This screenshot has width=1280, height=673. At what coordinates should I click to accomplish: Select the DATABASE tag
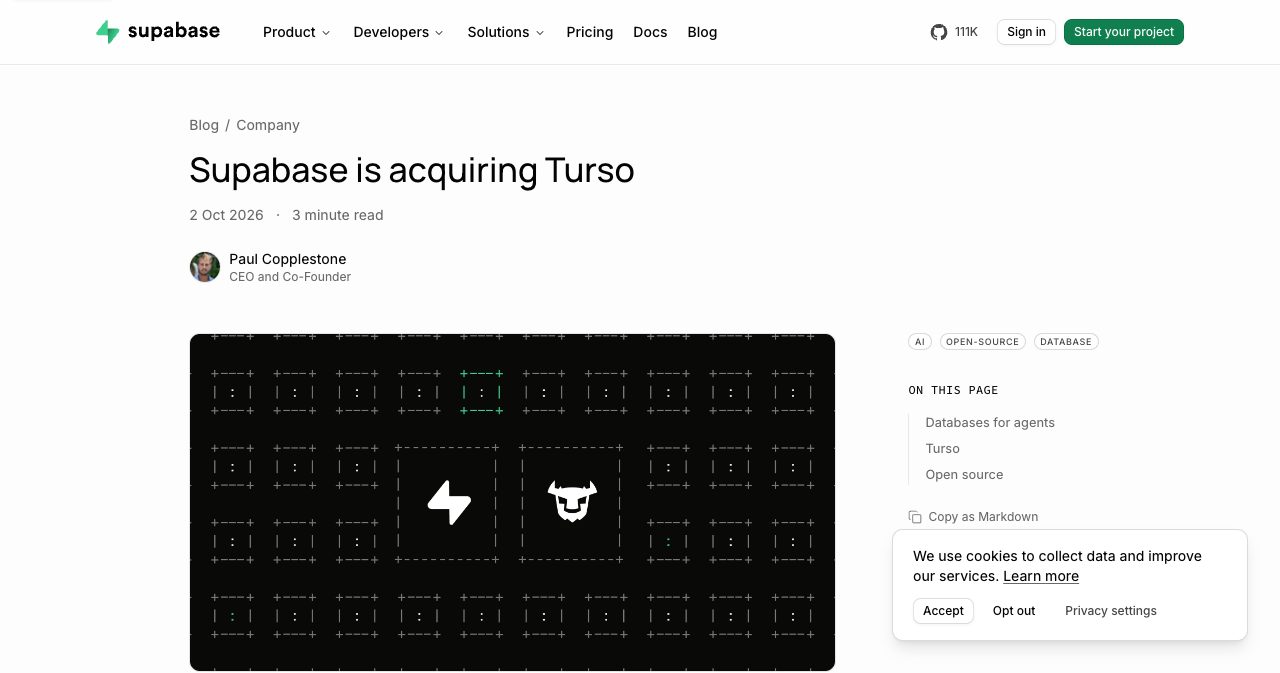click(1066, 342)
